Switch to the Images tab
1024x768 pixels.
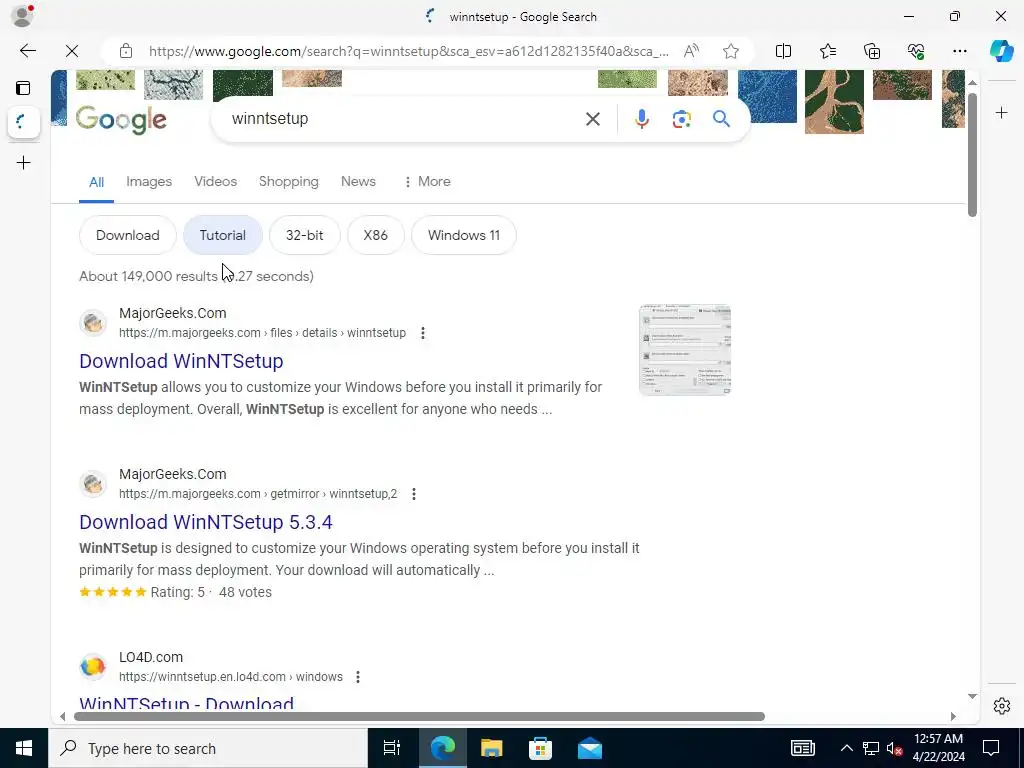(149, 182)
